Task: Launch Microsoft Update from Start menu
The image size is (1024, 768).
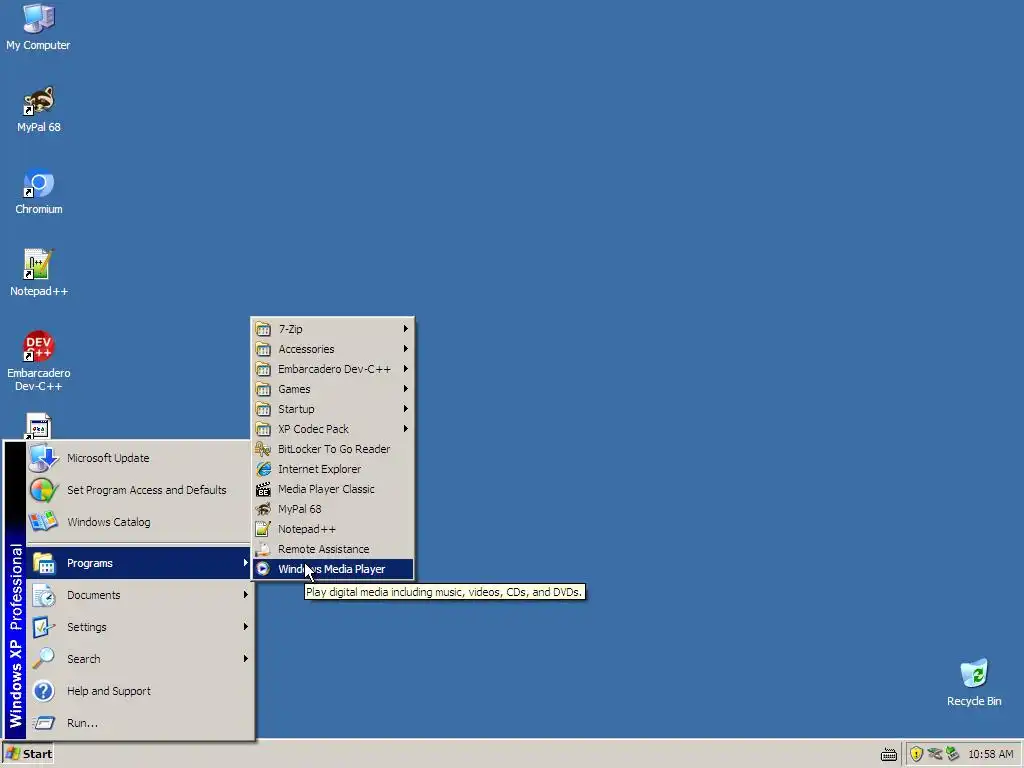Action: pyautogui.click(x=139, y=458)
